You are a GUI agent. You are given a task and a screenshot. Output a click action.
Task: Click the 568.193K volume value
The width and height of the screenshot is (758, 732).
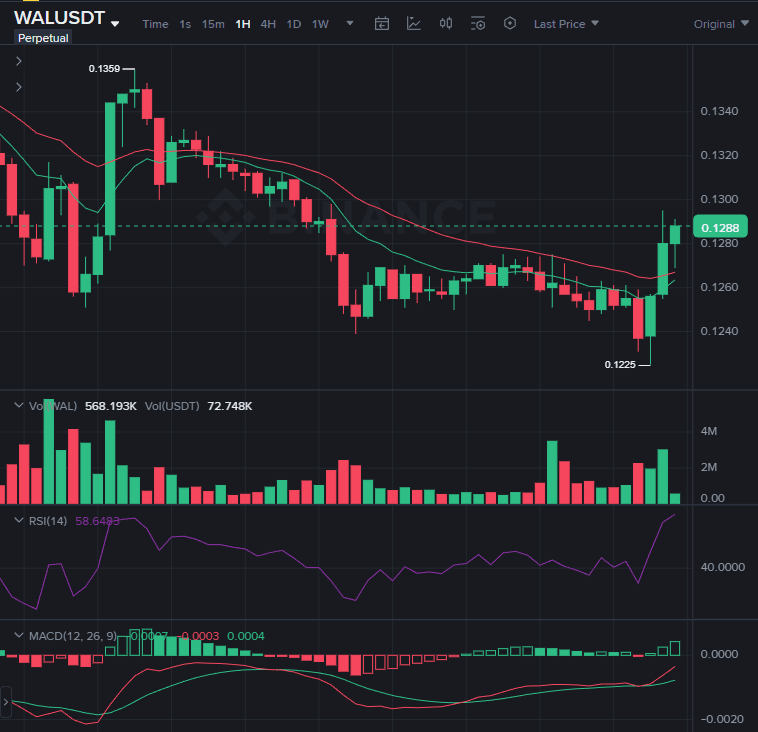coord(111,406)
